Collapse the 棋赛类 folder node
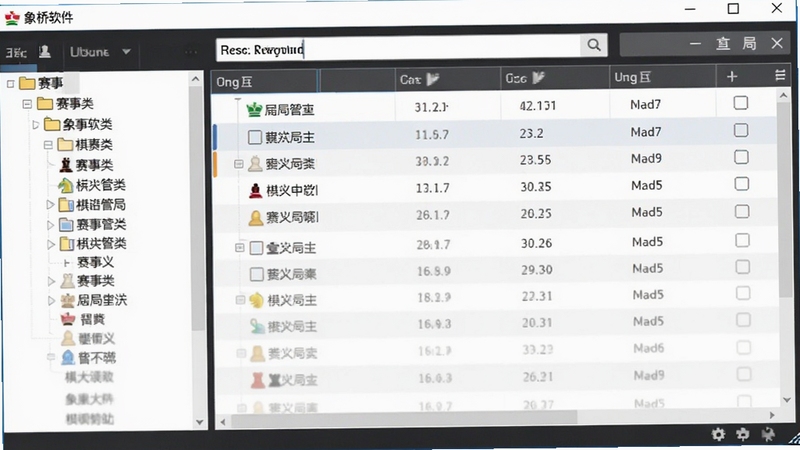800x450 pixels. (48, 145)
